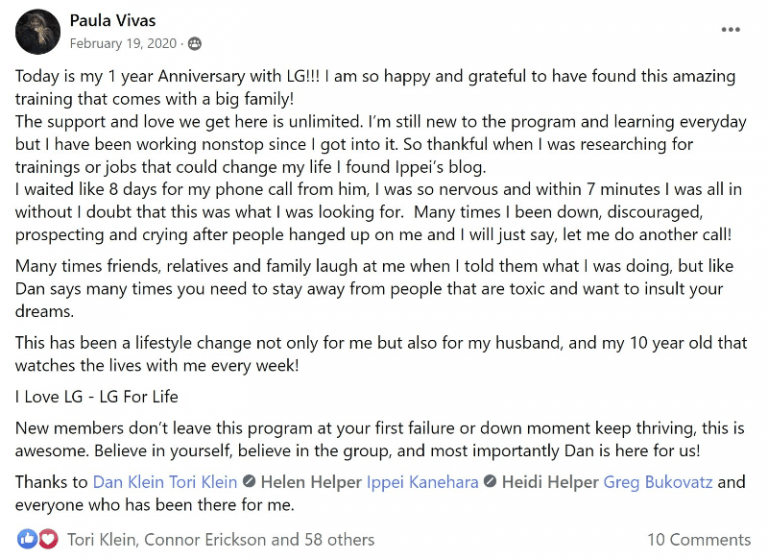The height and width of the screenshot is (559, 768).
Task: Click Paula Vivas profile picture
Action: (x=38, y=32)
